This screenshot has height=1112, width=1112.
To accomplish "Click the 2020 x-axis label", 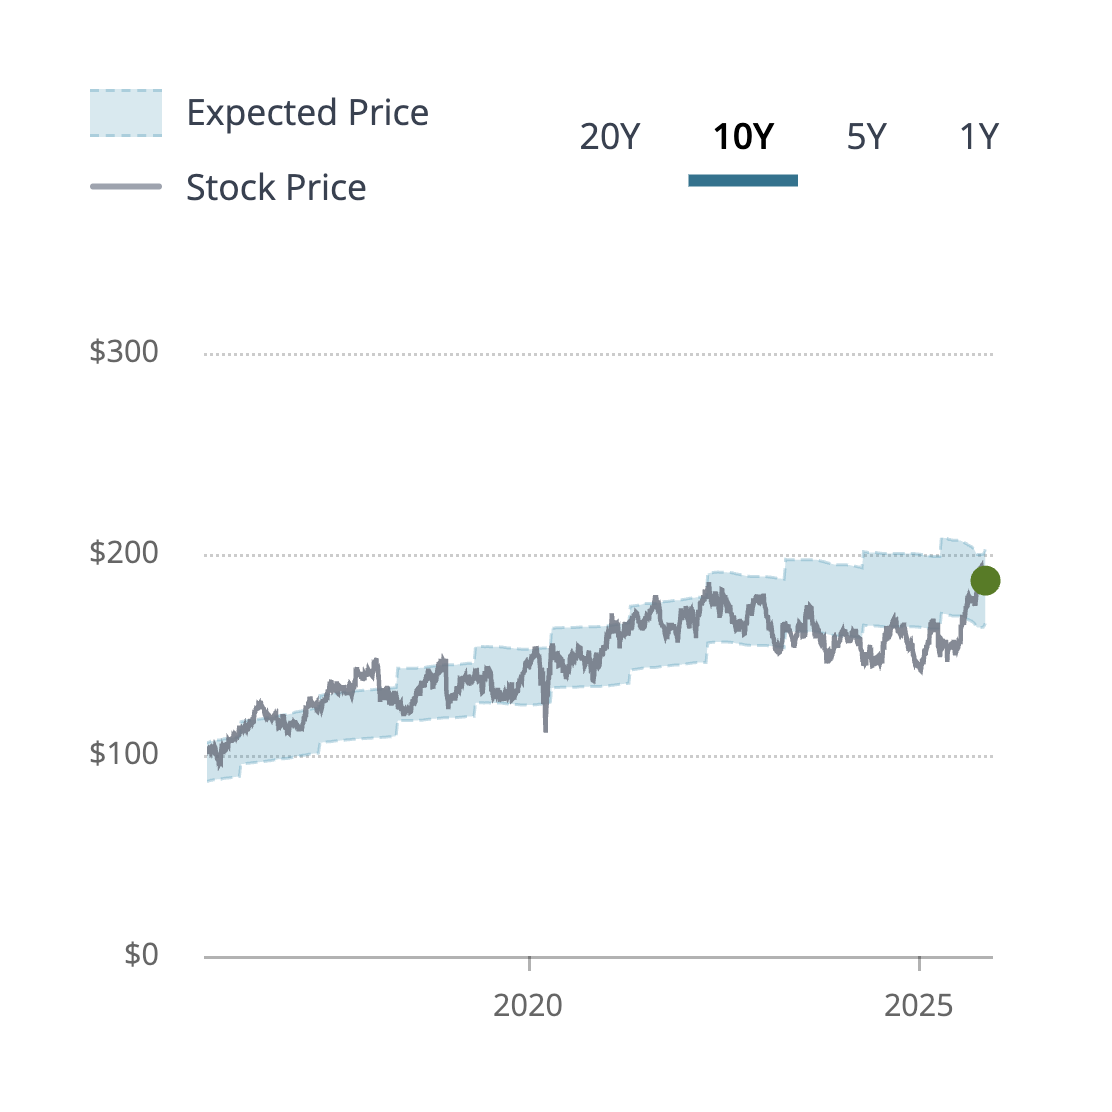I will pos(530,1005).
